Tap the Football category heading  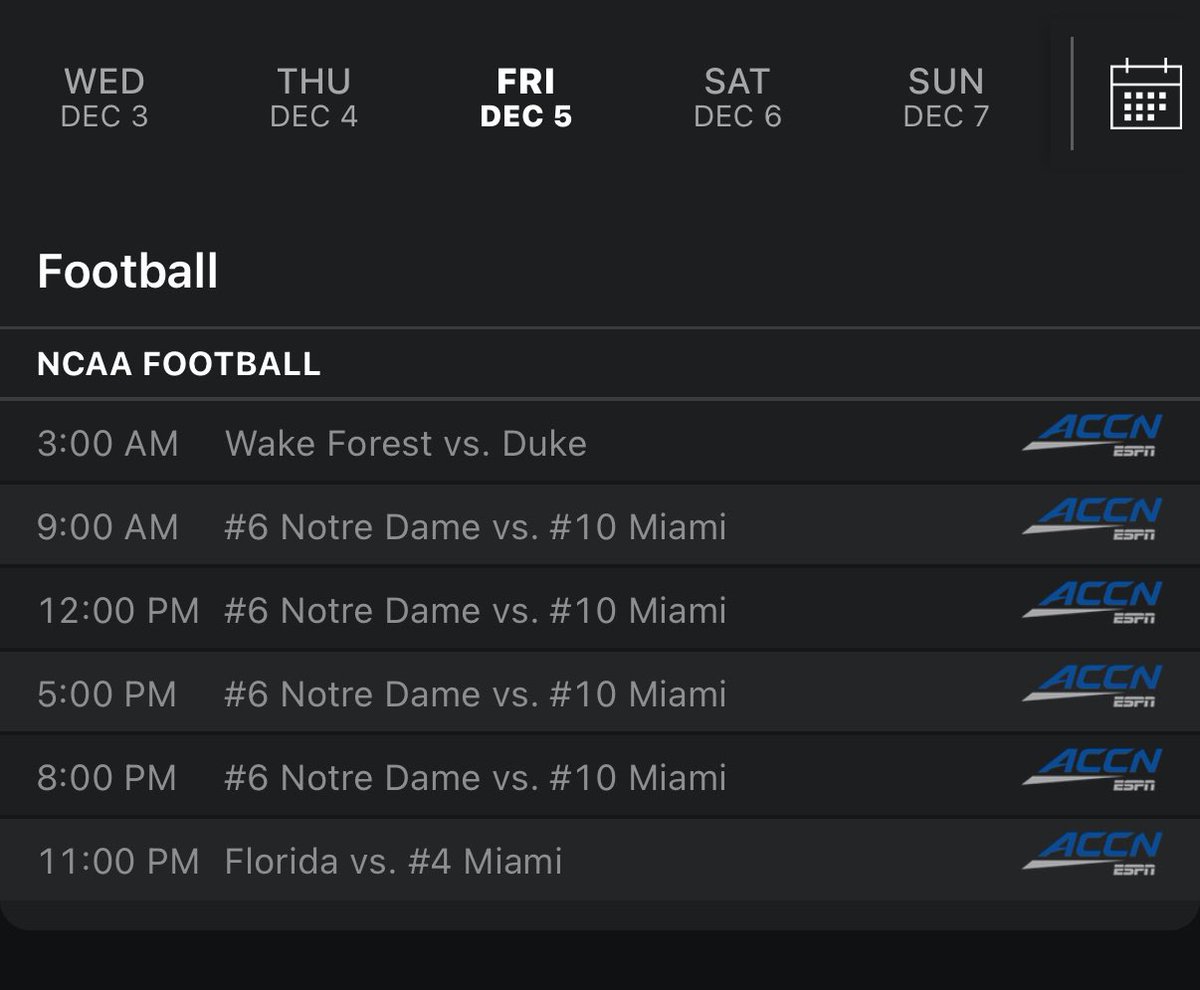(x=127, y=271)
